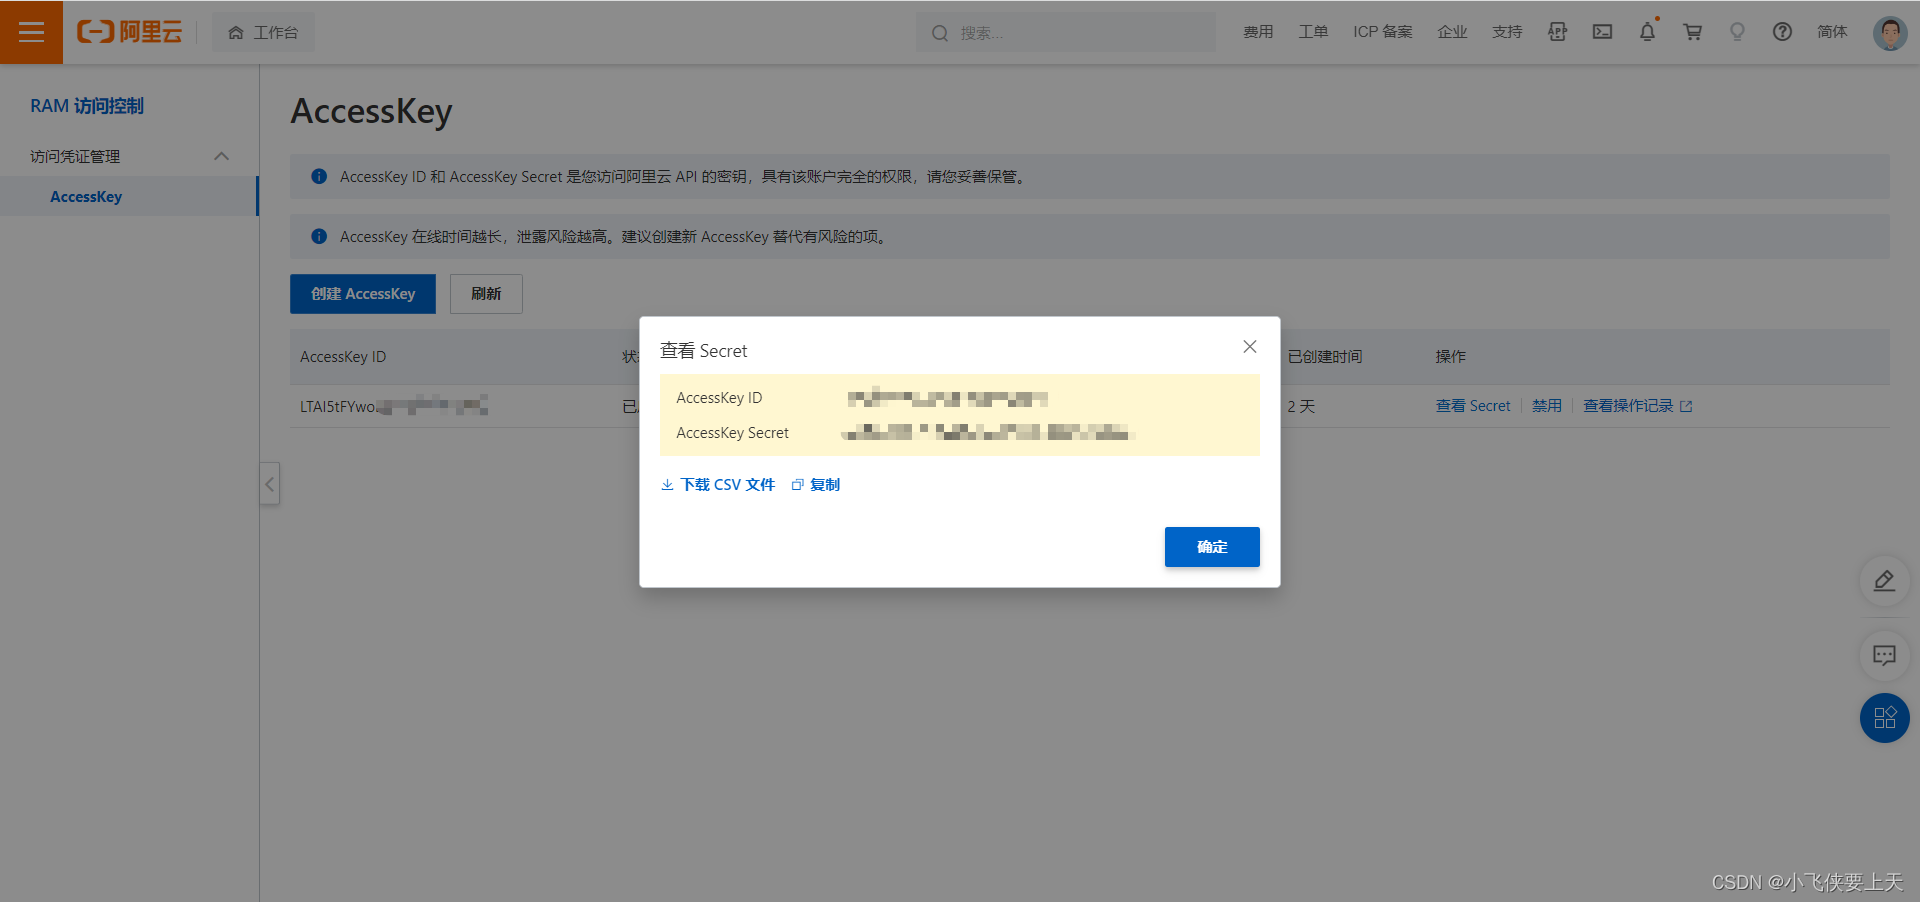Click the 创建 AccessKey button
1920x902 pixels.
click(x=363, y=294)
